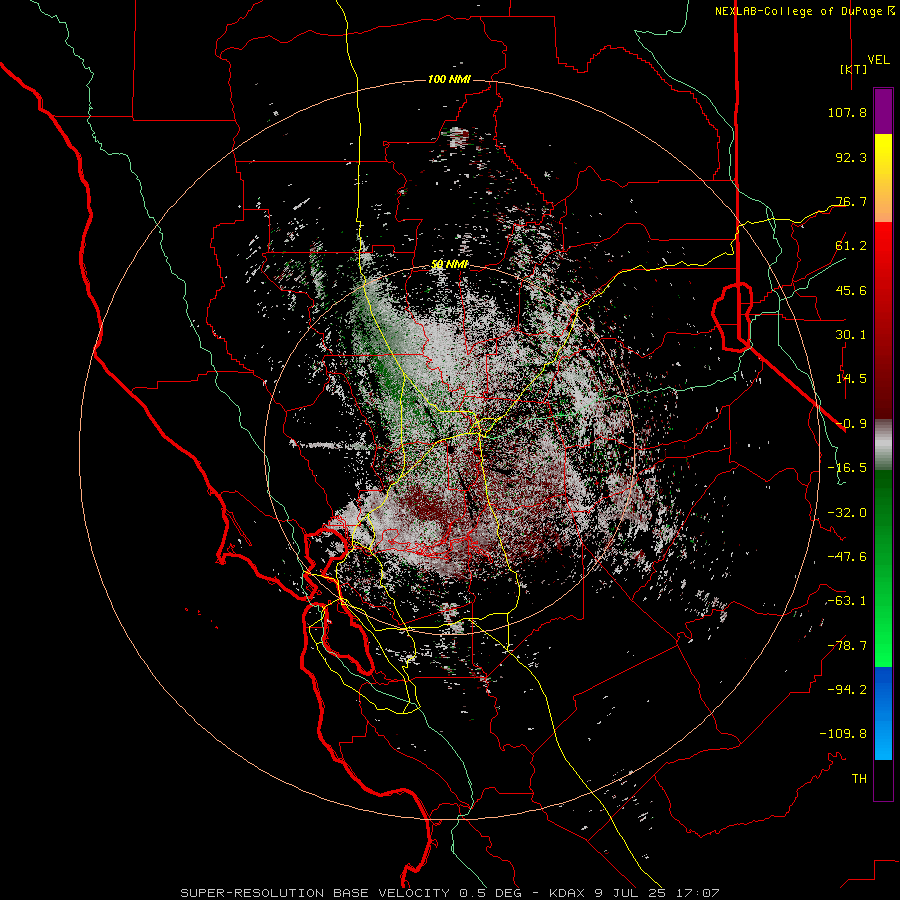Click the -32.0 velocity scale value
Screen dimensions: 900x900
point(847,513)
